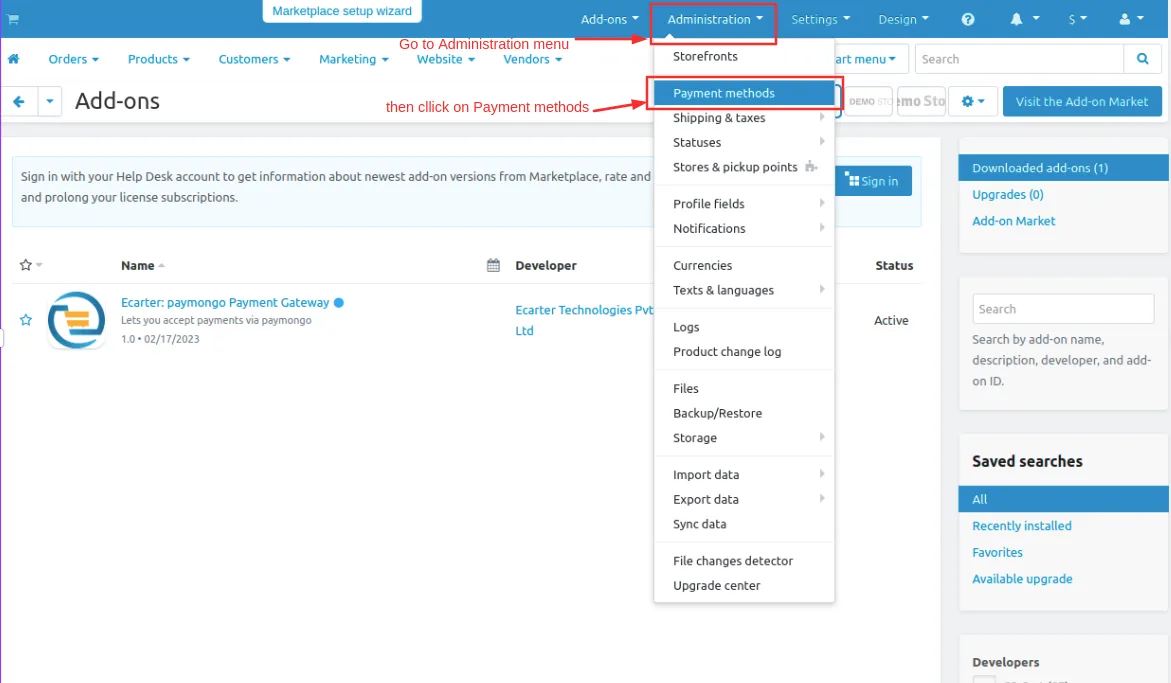This screenshot has width=1171, height=683.
Task: Click the blue verified dot beside paymongo
Action: coord(339,302)
